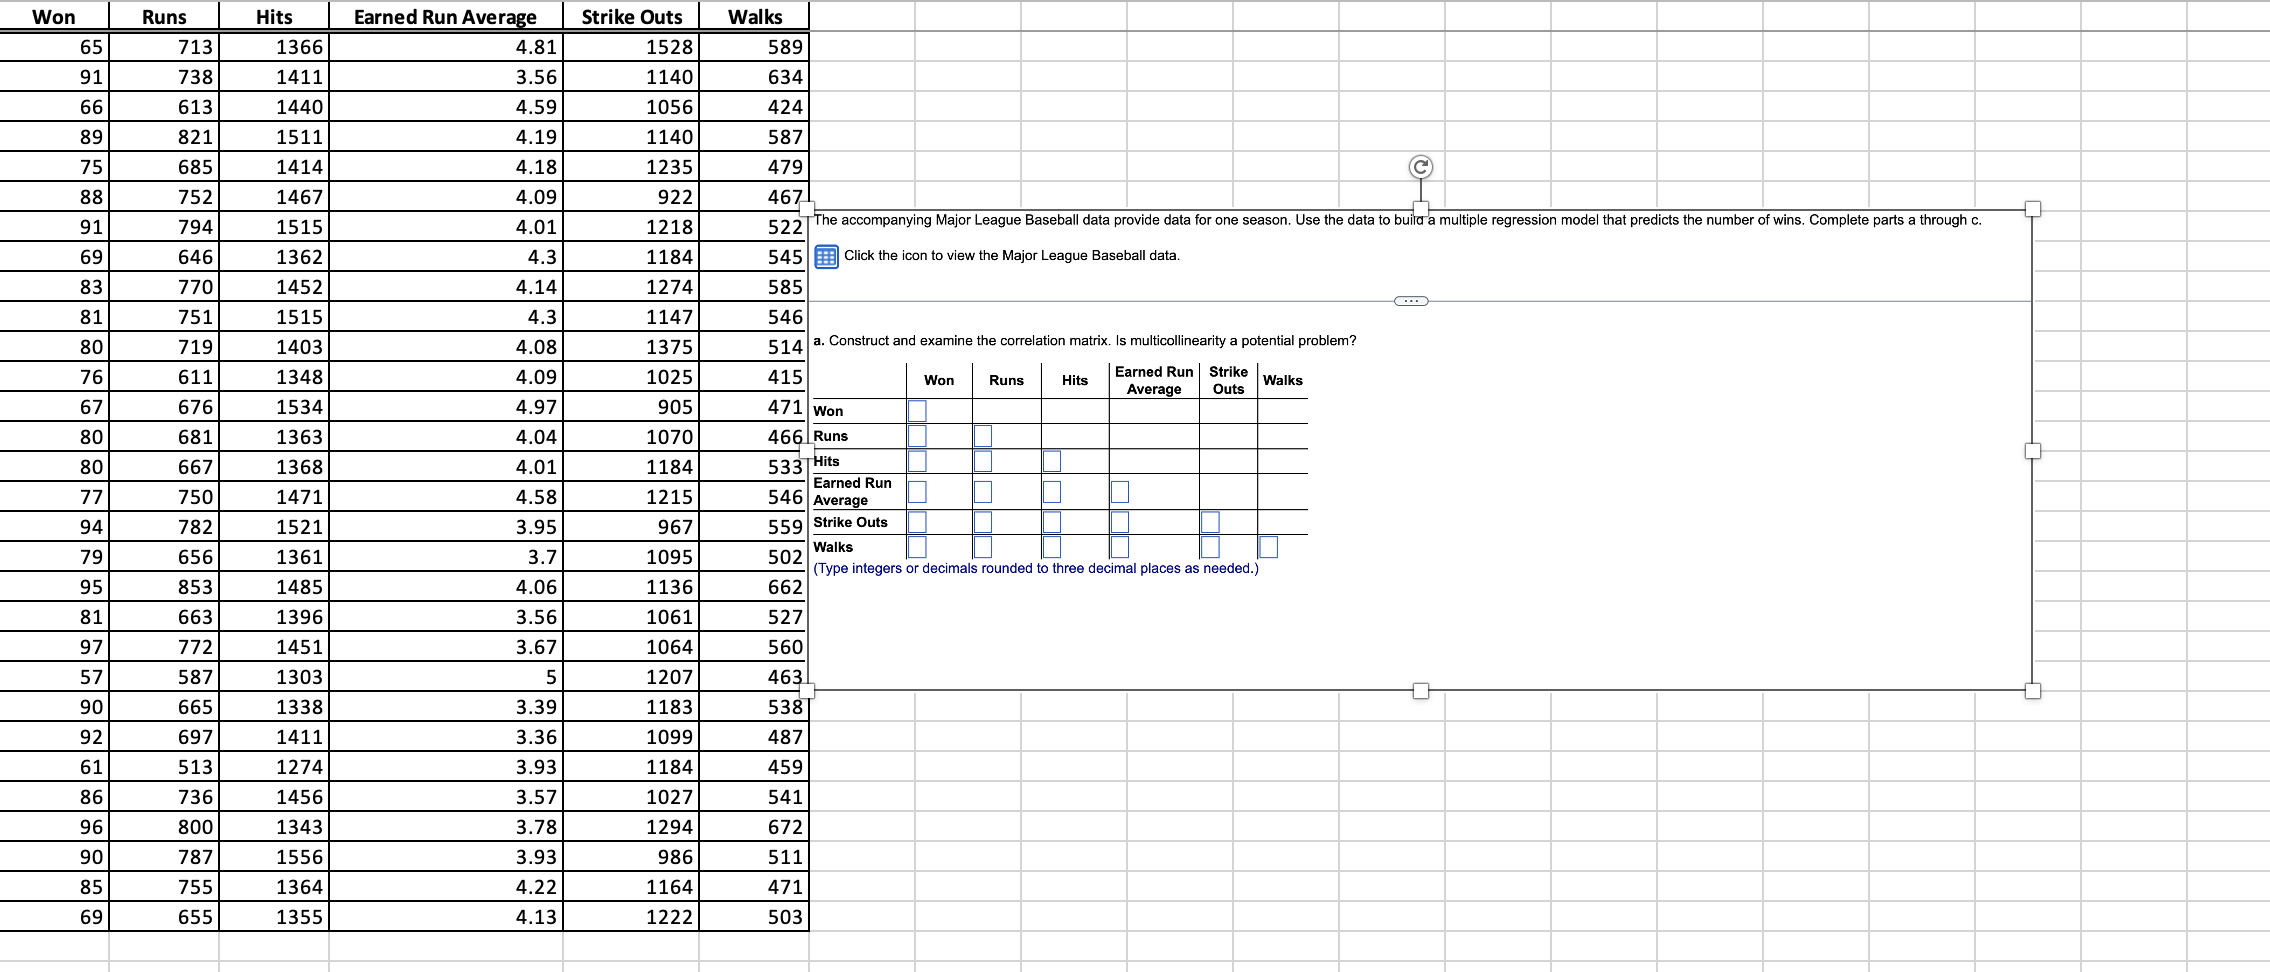Viewport: 2270px width, 972px height.
Task: Click the circular rotate handle above the question frame
Action: point(1421,168)
